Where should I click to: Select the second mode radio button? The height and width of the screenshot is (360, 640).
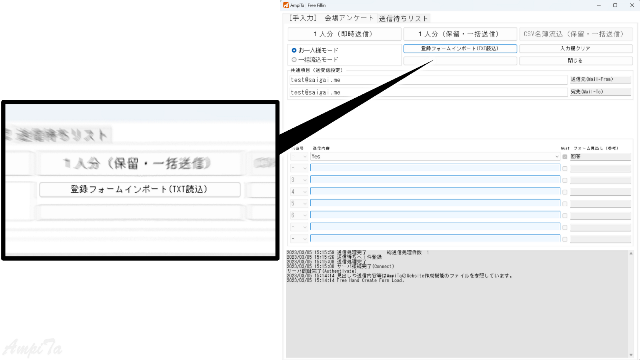pyautogui.click(x=294, y=60)
